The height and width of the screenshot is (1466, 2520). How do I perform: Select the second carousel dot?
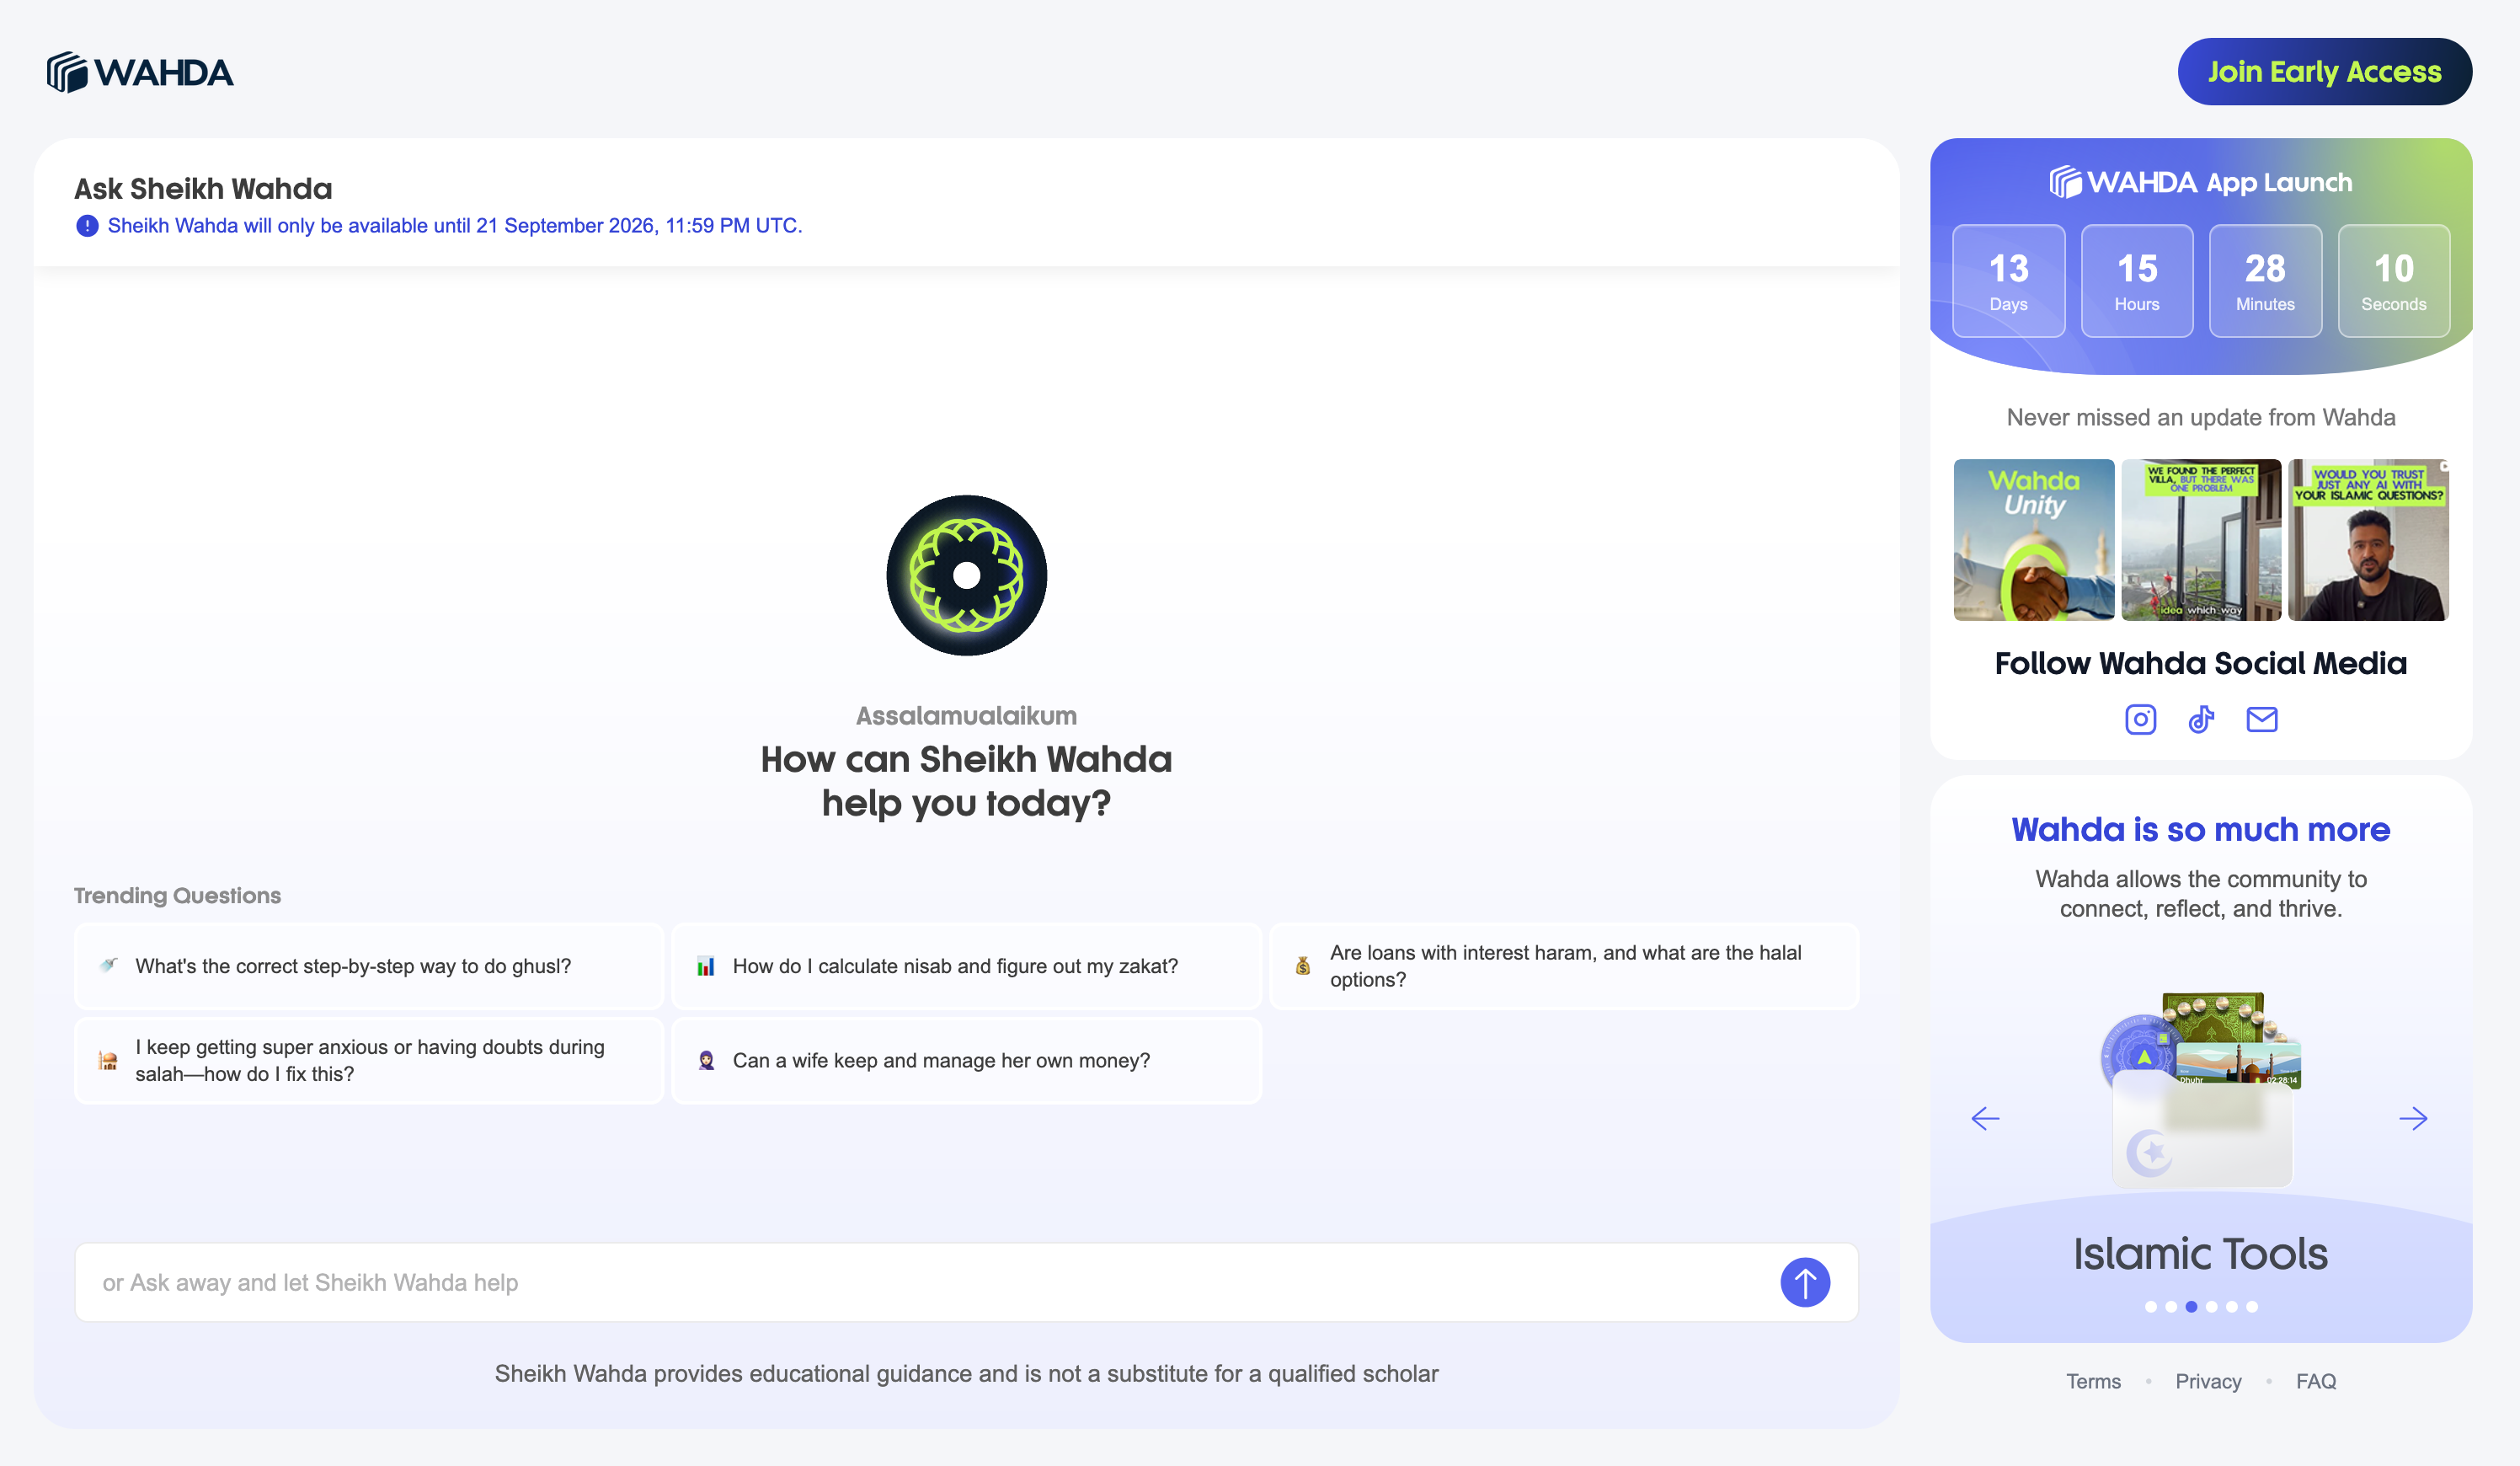2170,1306
